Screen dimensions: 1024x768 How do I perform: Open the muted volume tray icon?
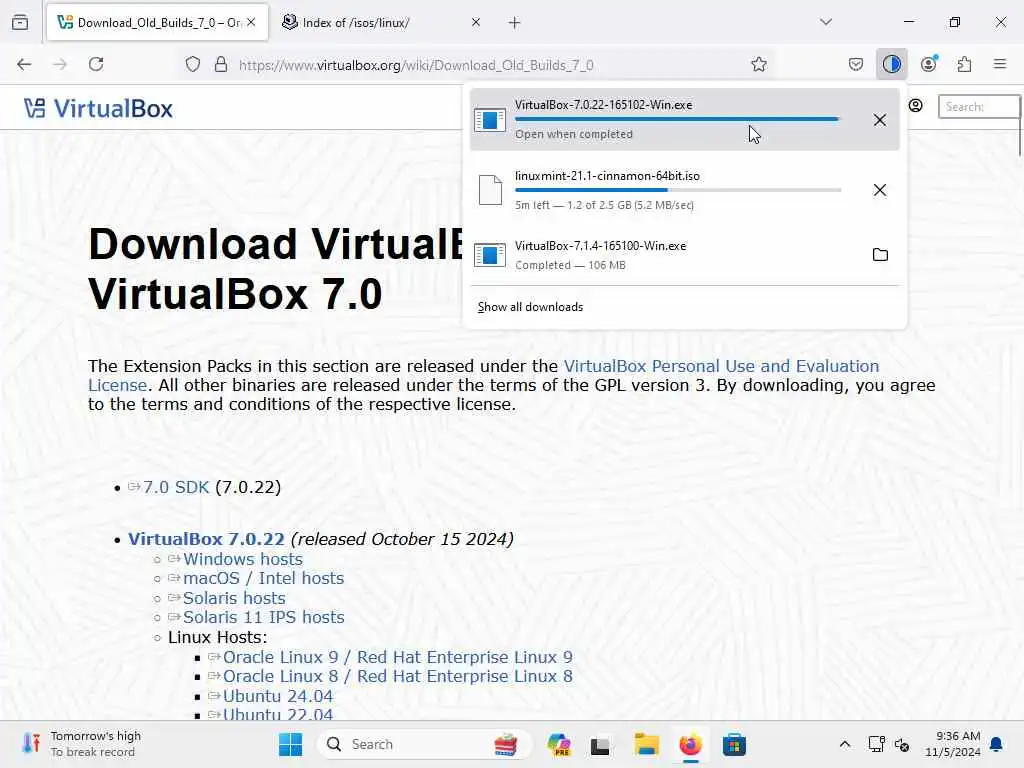pyautogui.click(x=902, y=744)
